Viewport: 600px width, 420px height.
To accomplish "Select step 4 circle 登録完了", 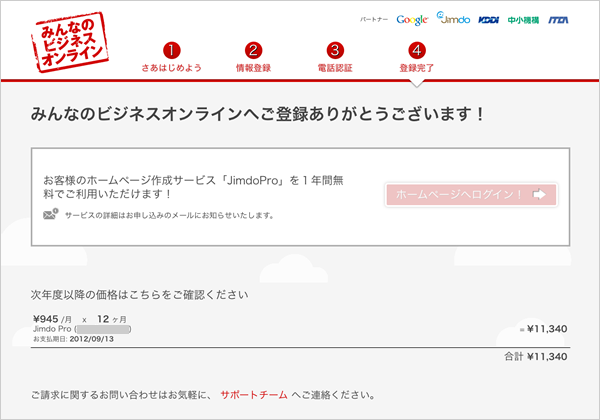I will point(417,50).
